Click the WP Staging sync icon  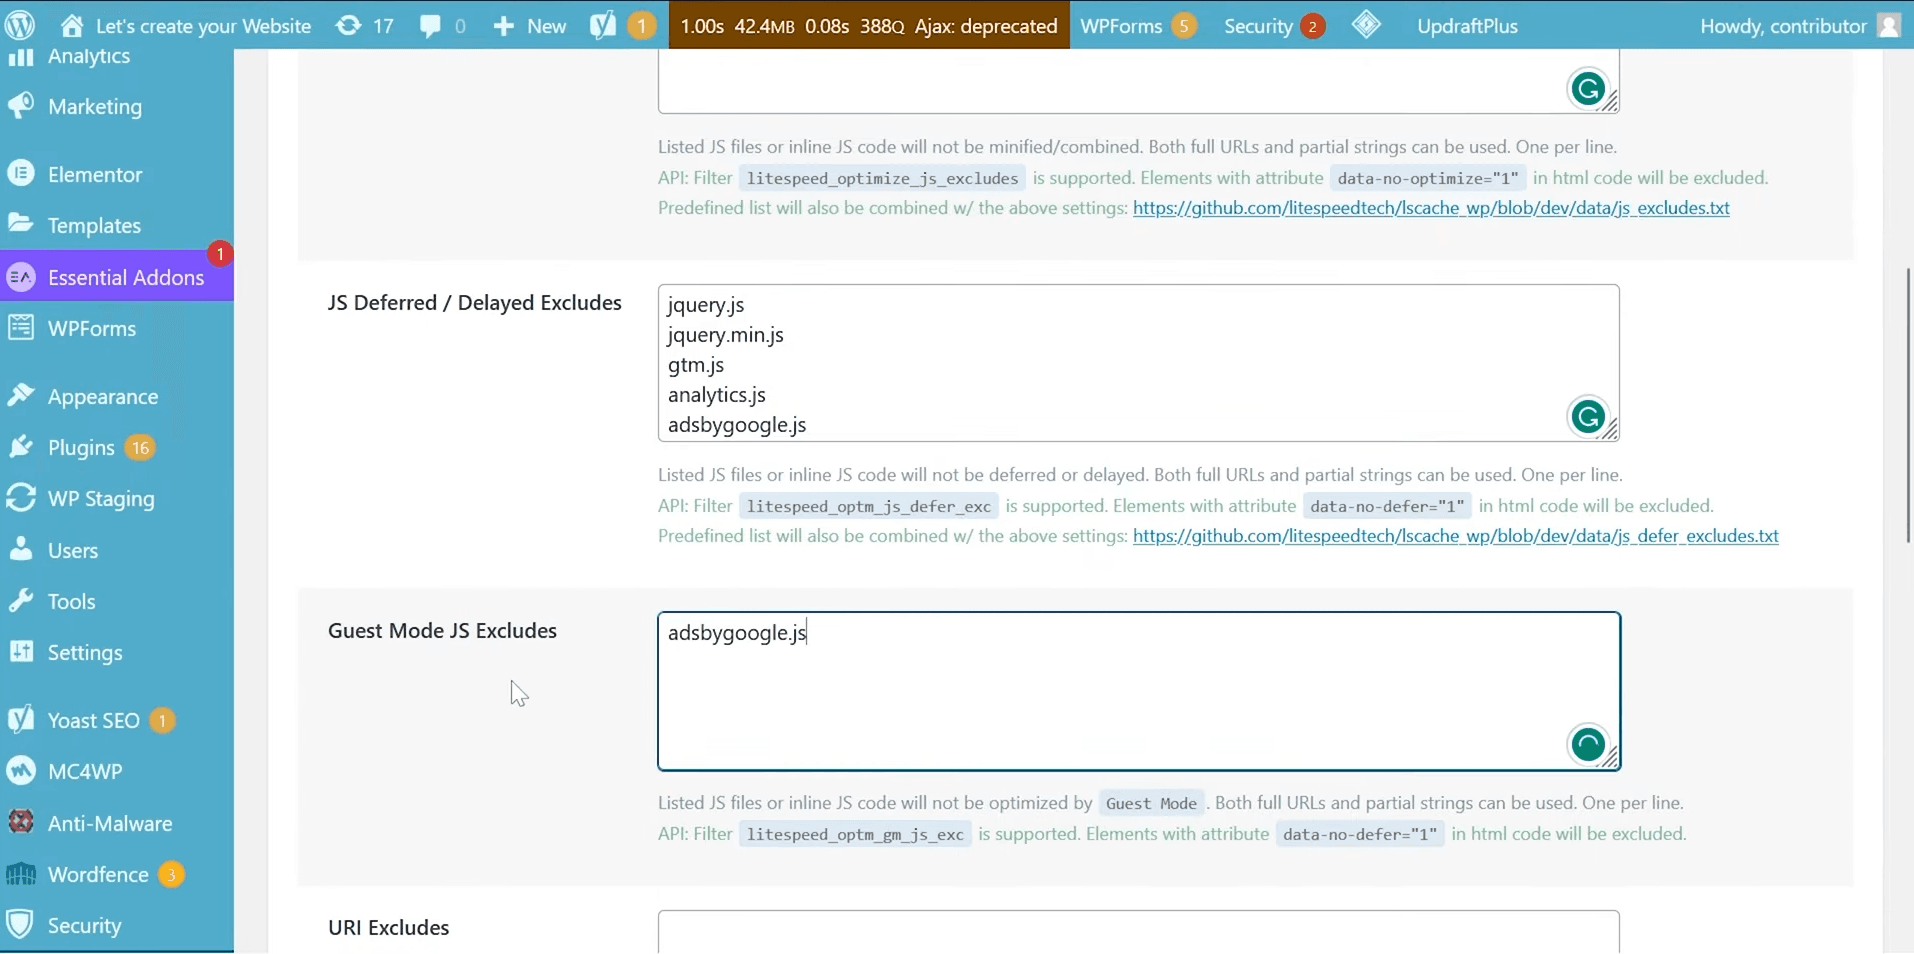click(x=20, y=498)
